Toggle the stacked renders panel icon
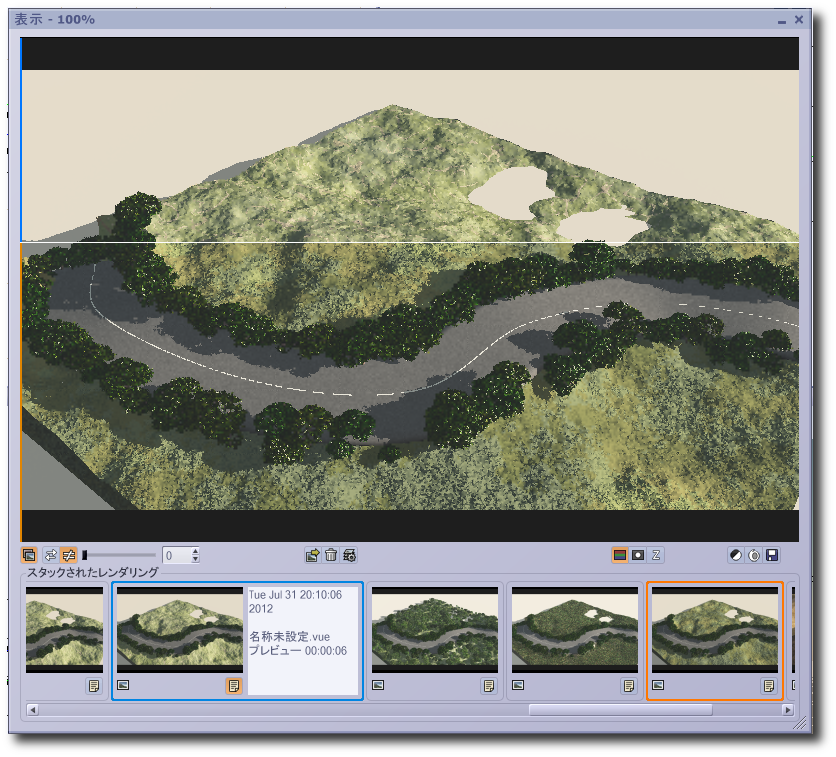 pos(29,555)
